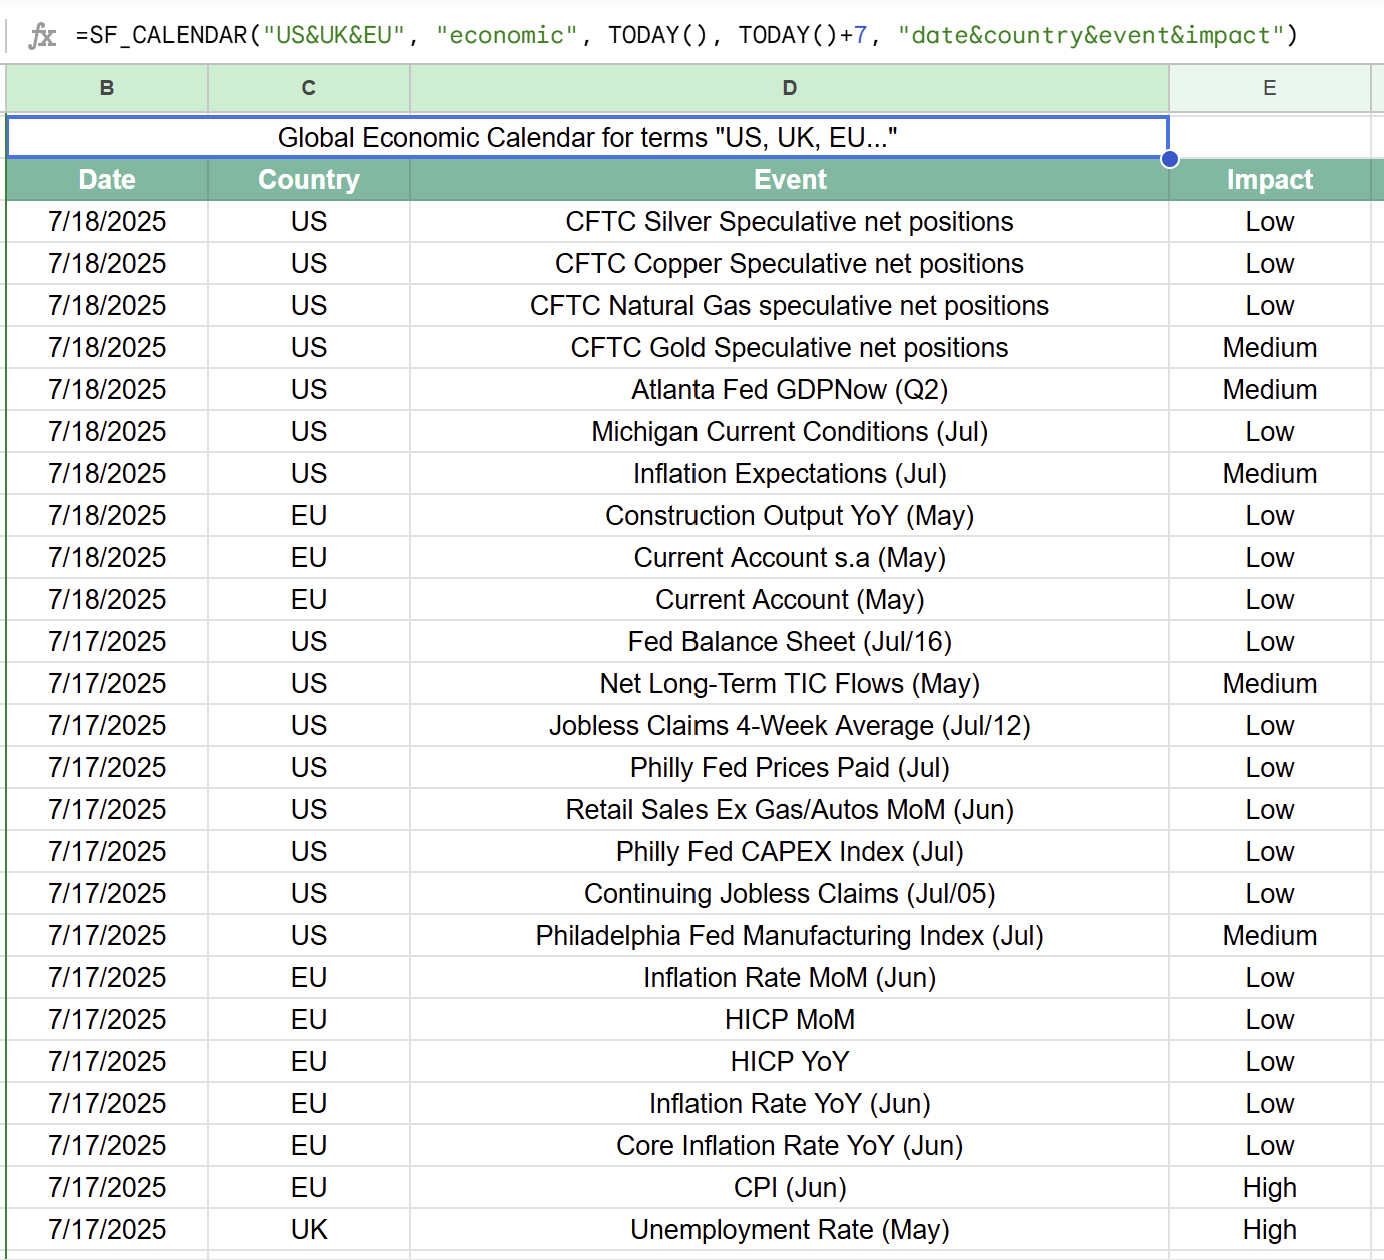Screen dimensions: 1384x1260
Task: Select the High impact cell for CPI (Jun)
Action: pos(1269,1188)
